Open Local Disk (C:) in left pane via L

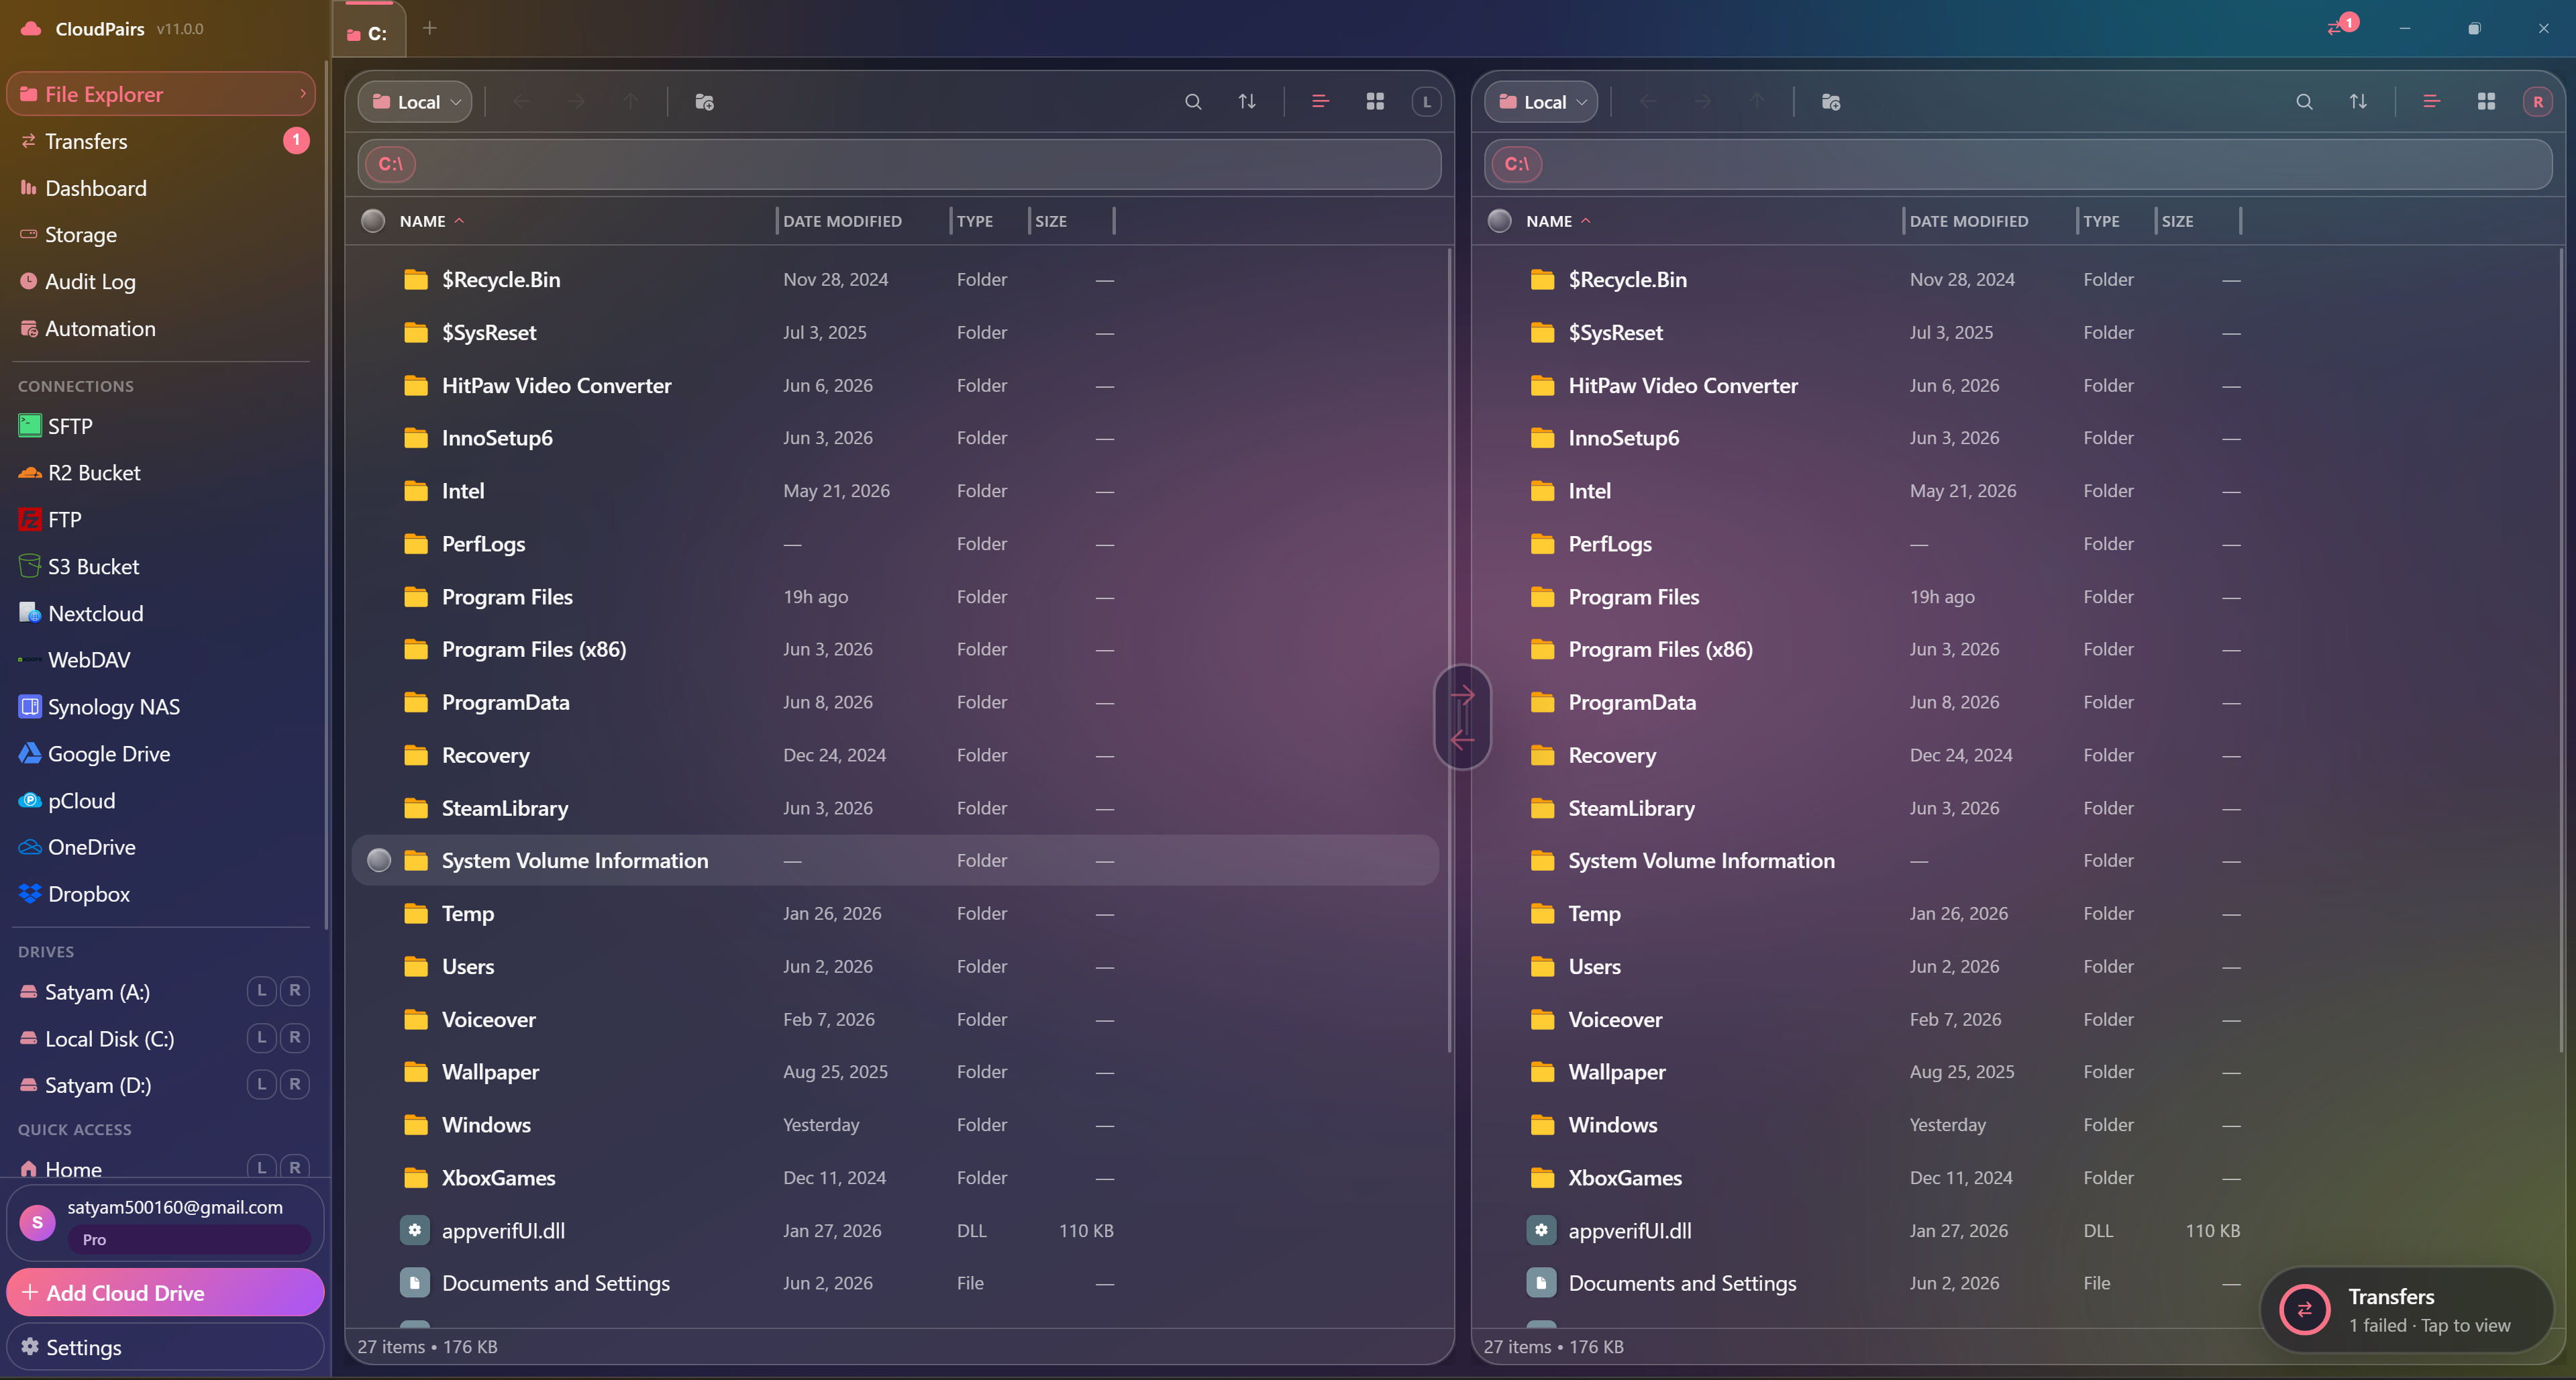[261, 1038]
